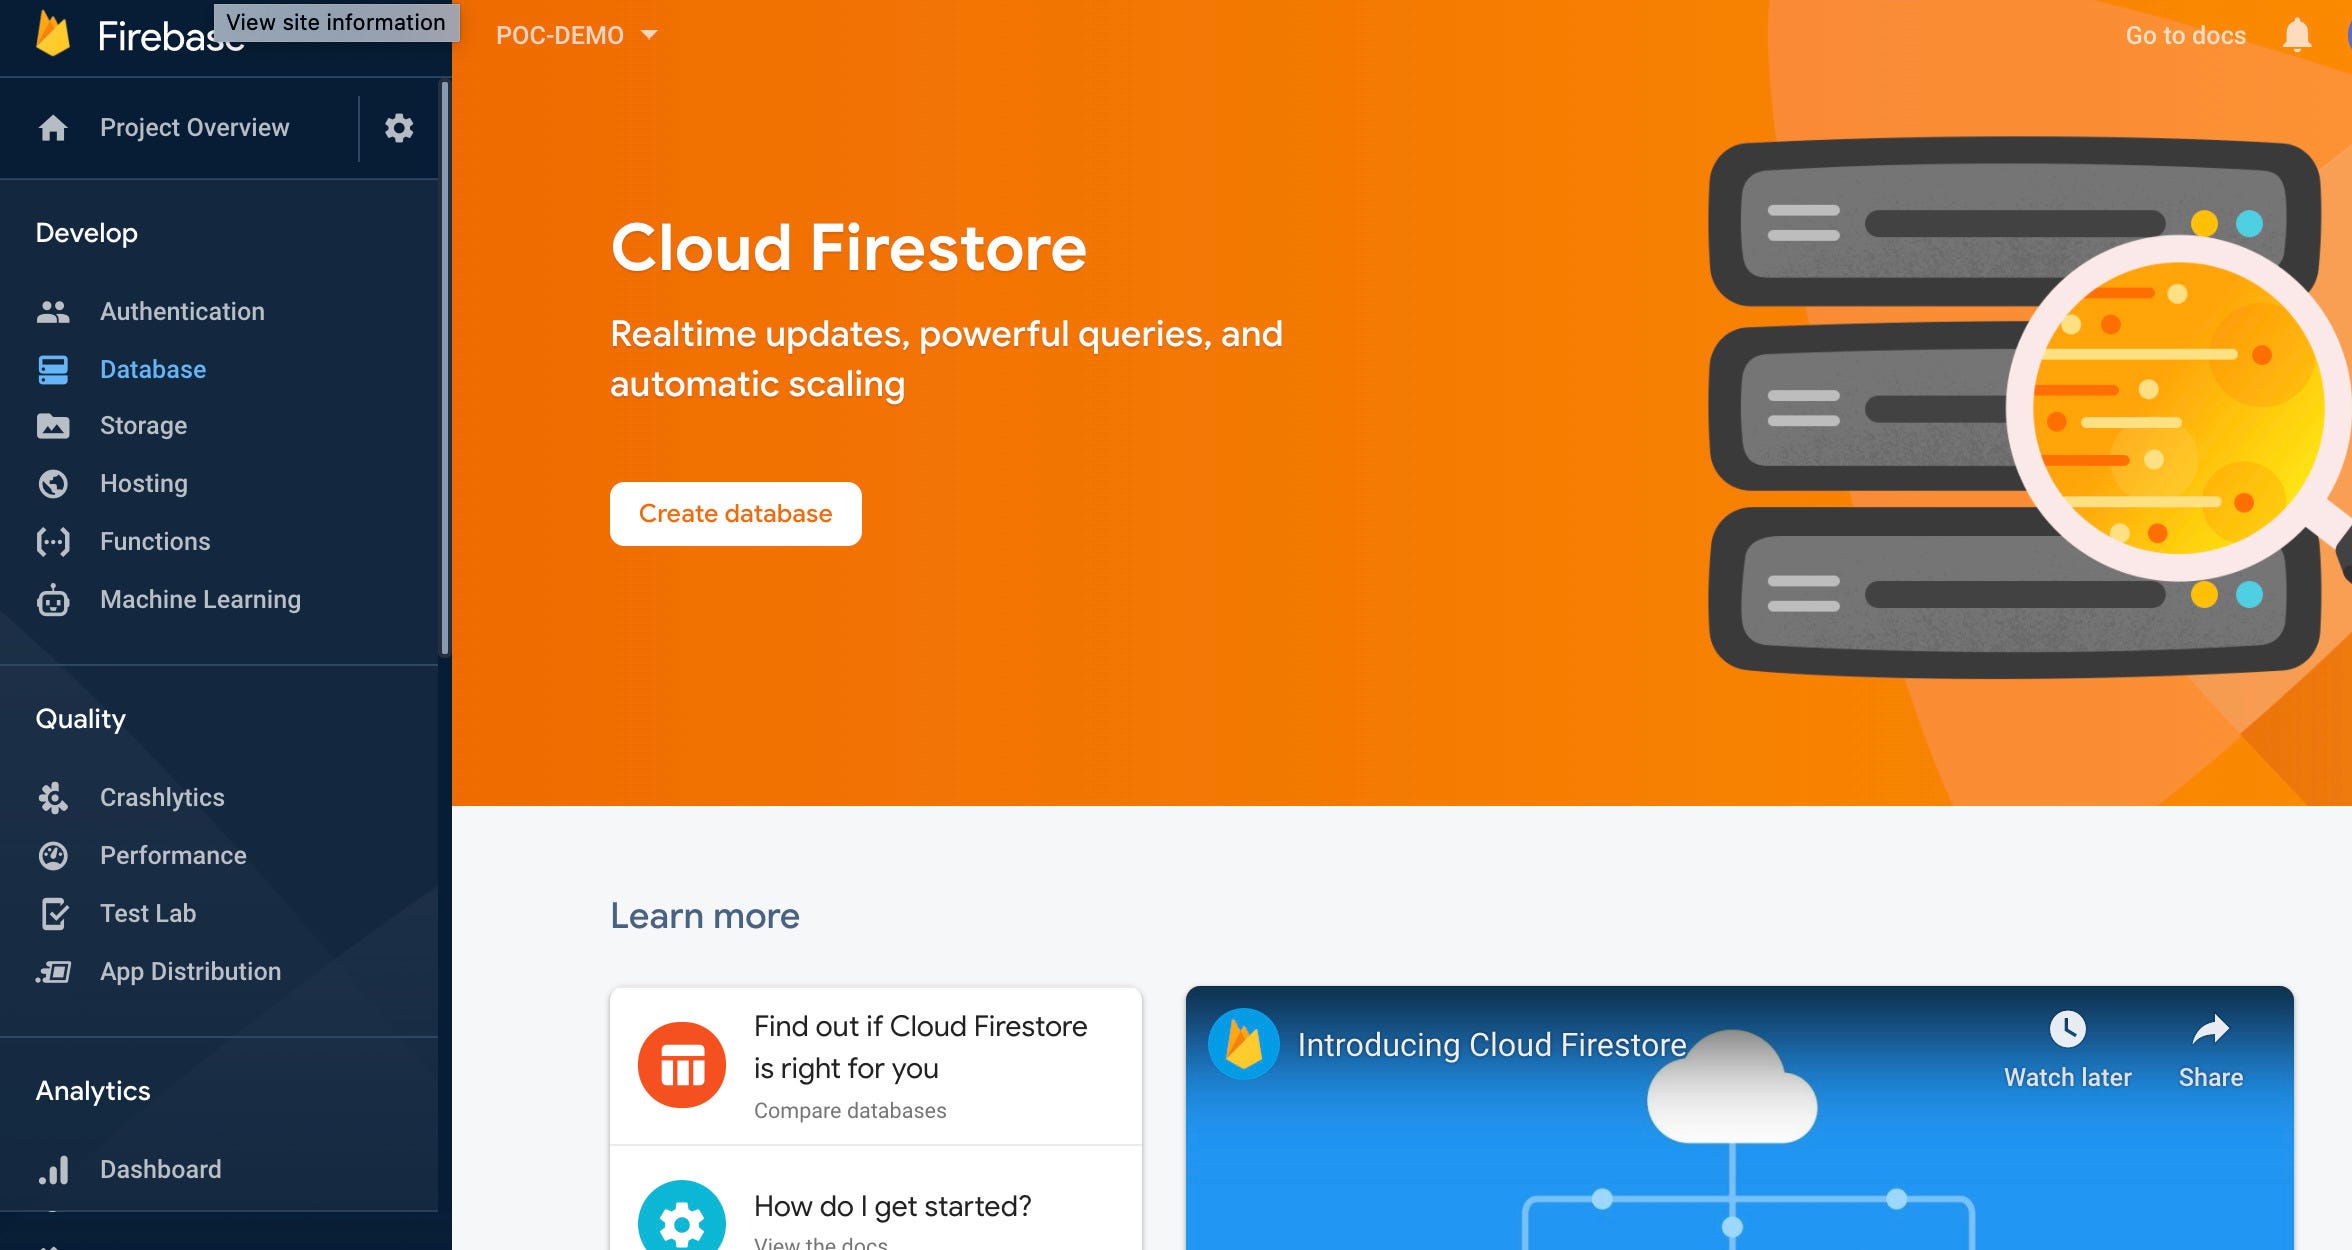This screenshot has height=1250, width=2352.
Task: Click the Watch later clock icon
Action: 2067,1030
